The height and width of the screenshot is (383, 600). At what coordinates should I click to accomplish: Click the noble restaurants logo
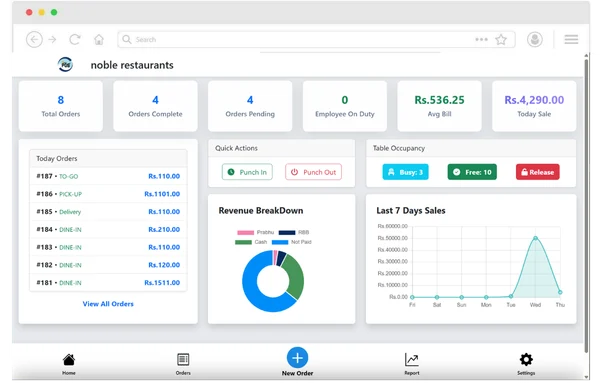[x=65, y=65]
